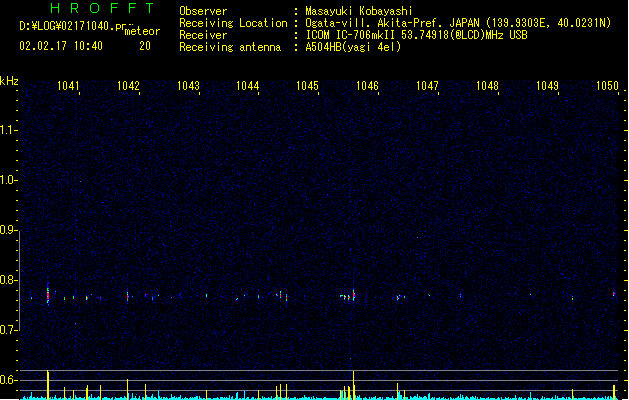
Task: Click the ICOM IC-706mkII receiver text
Action: pos(416,35)
